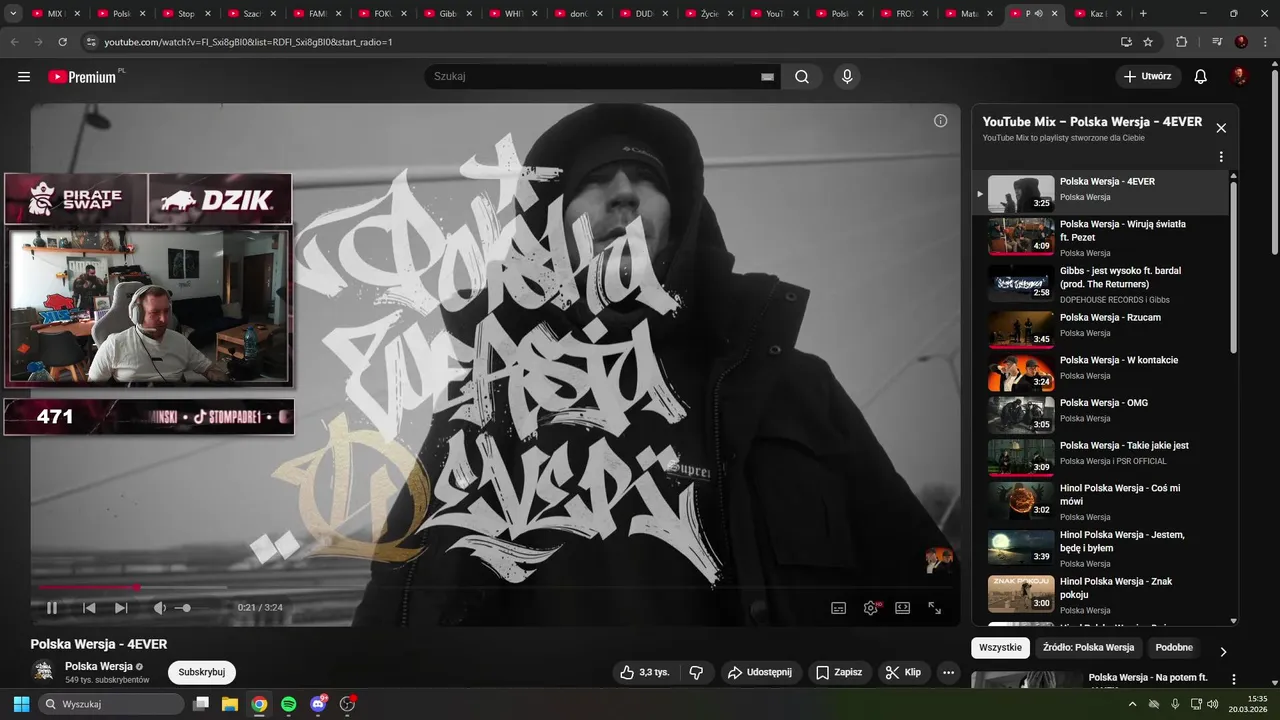Screen dimensions: 1280x720
Task: Bookmark this page with star icon
Action: click(1148, 42)
